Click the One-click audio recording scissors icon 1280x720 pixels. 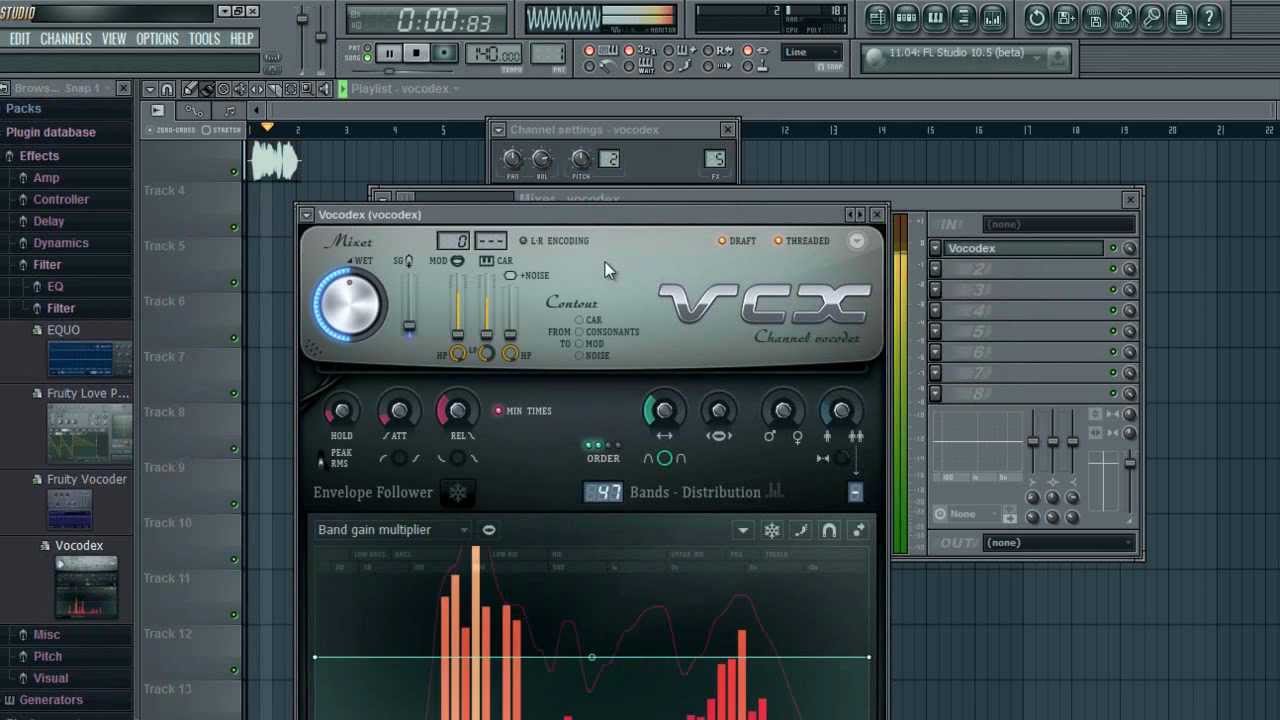coord(1124,17)
